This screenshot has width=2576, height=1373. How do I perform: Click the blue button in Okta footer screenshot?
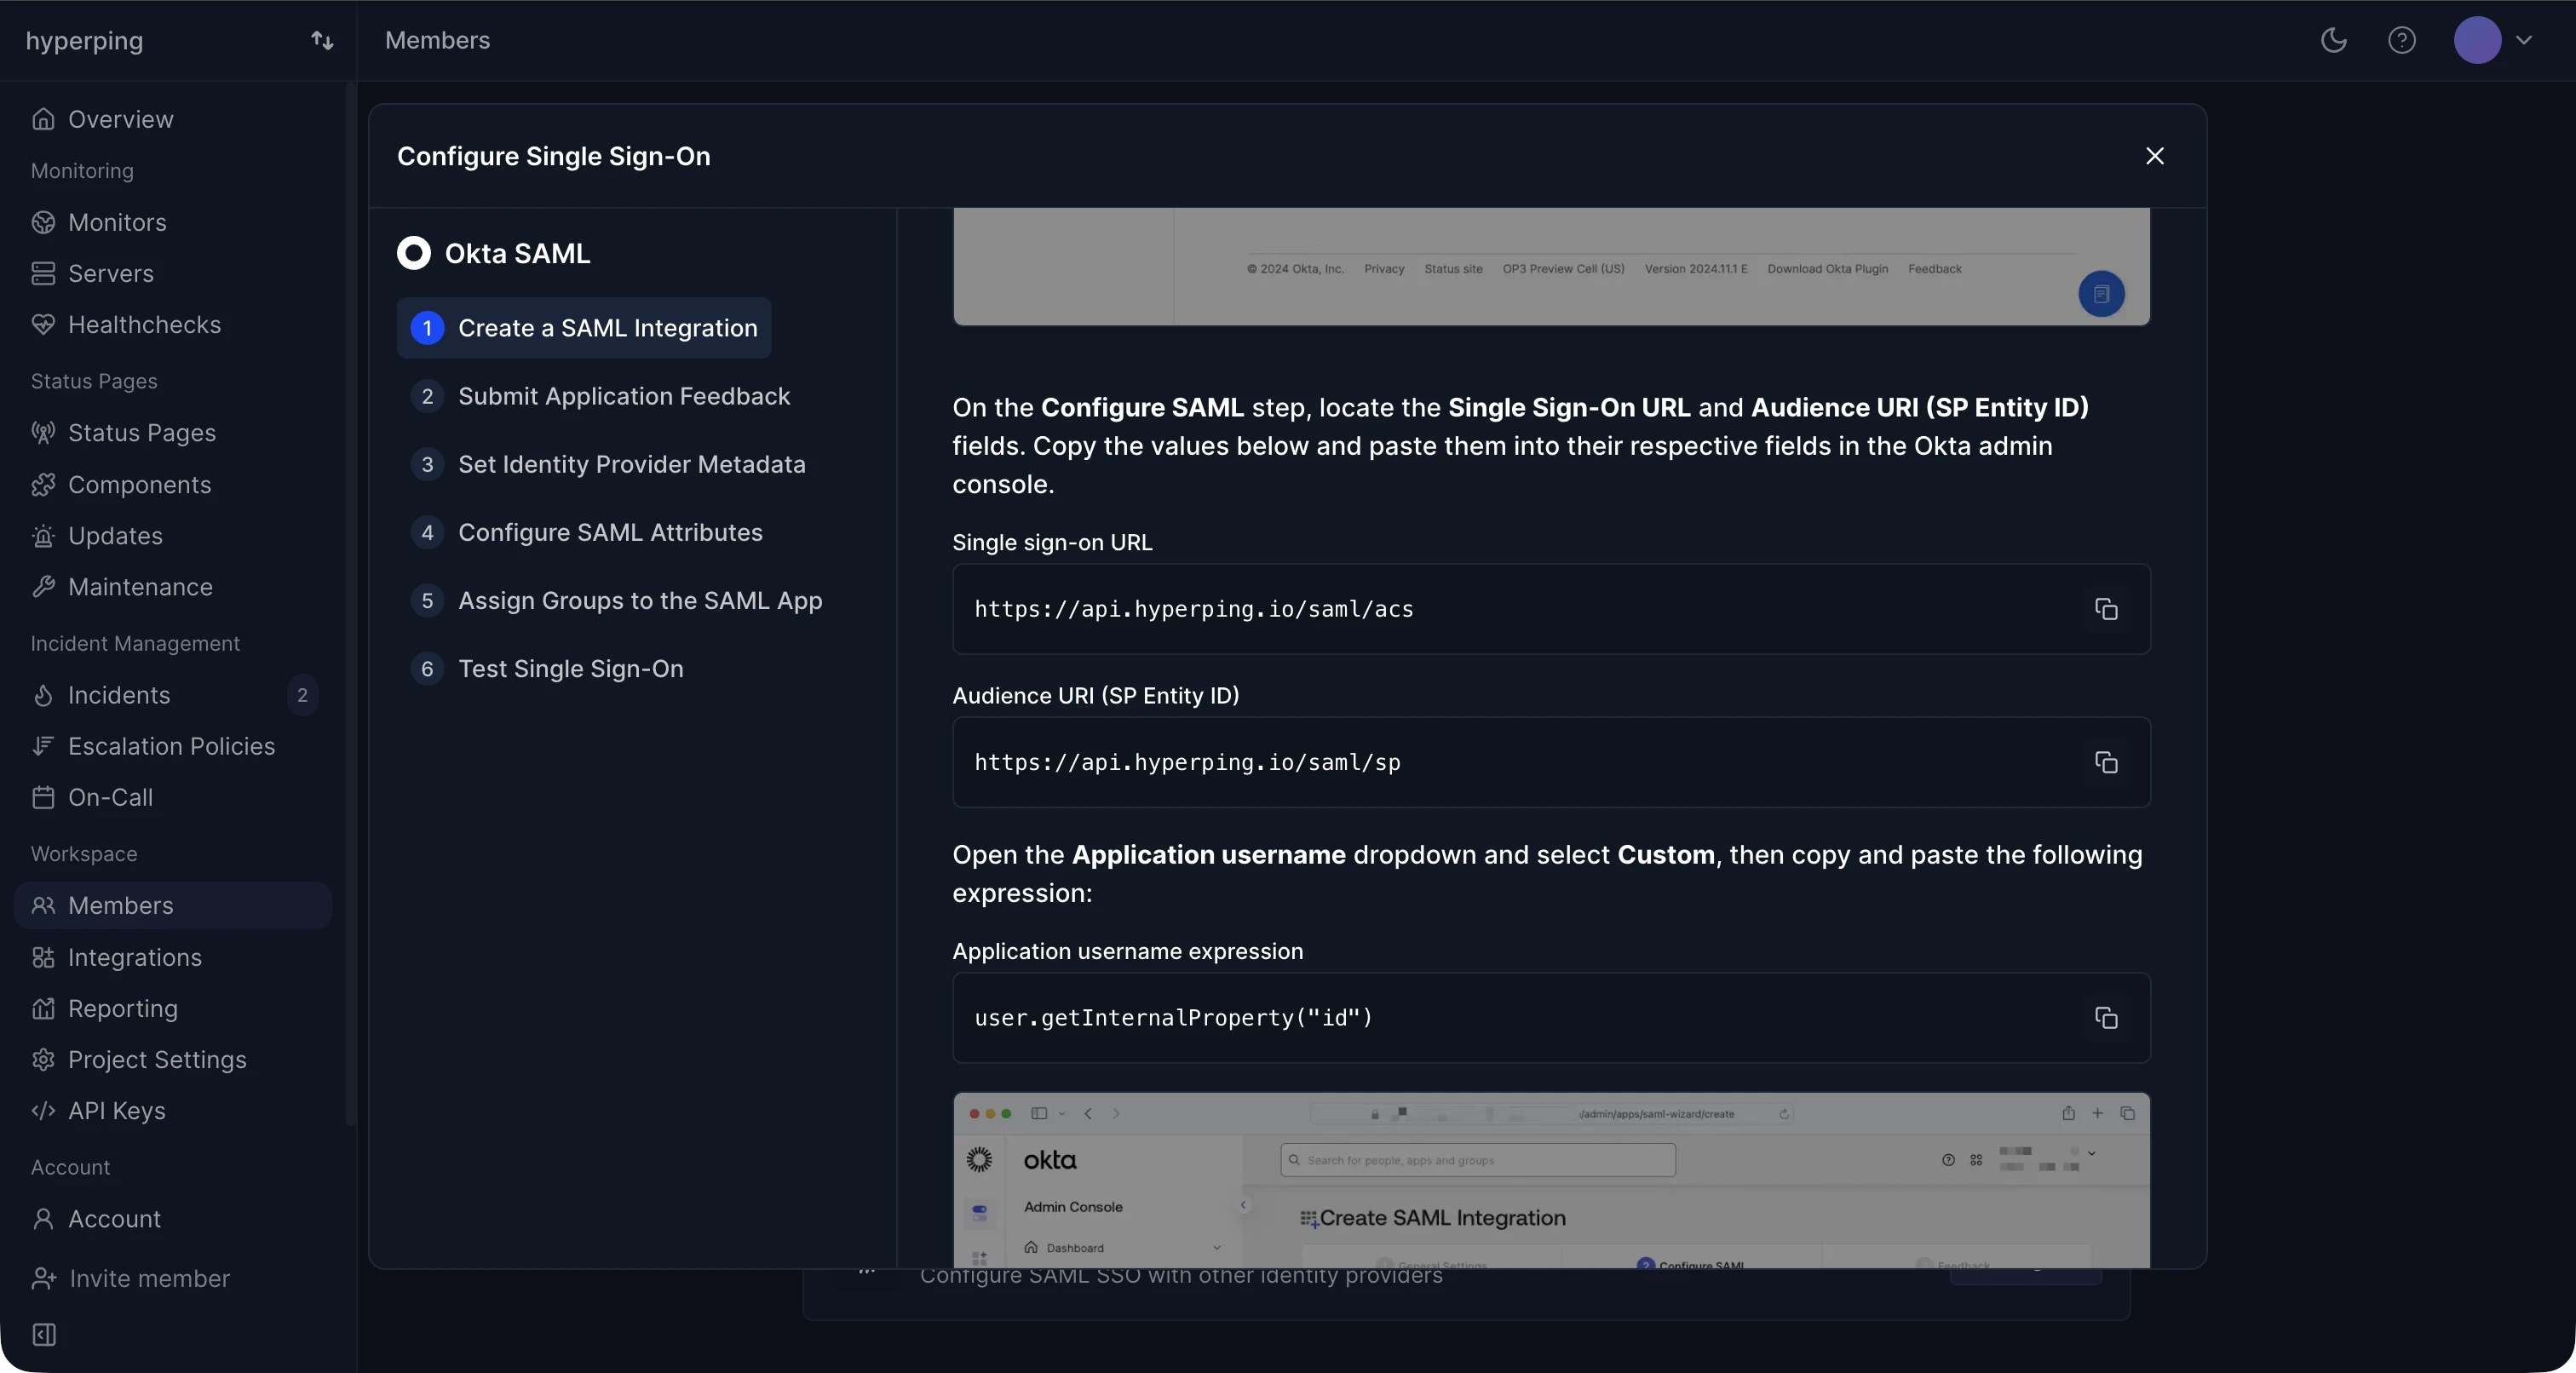[x=2101, y=294]
